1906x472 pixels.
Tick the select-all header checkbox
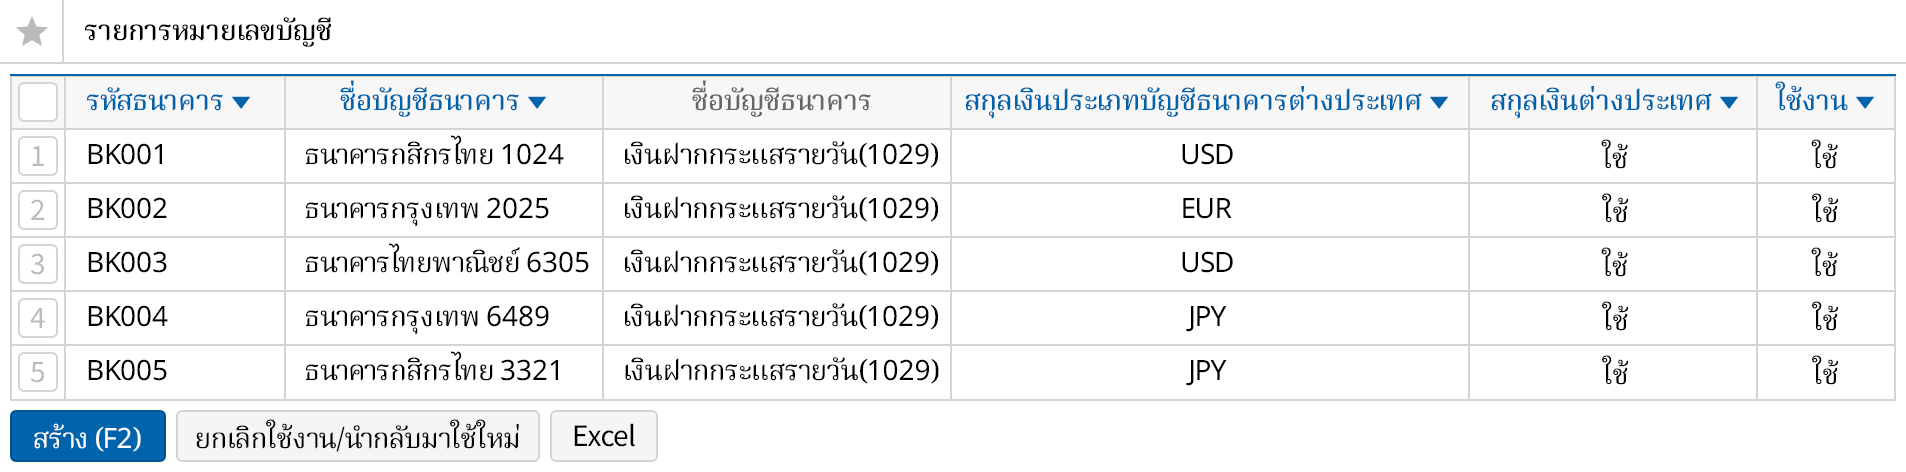(38, 102)
